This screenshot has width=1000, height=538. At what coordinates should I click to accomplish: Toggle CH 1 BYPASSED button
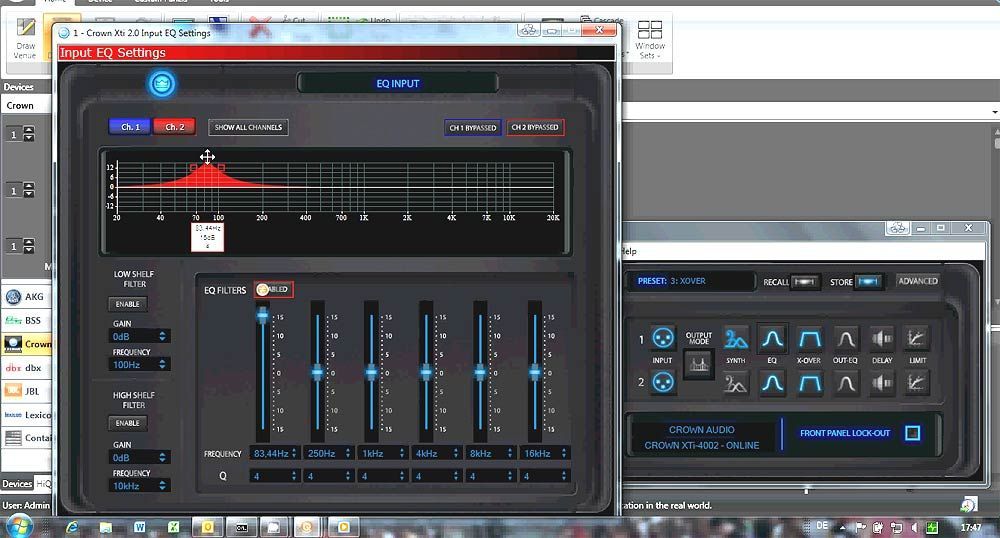click(473, 128)
